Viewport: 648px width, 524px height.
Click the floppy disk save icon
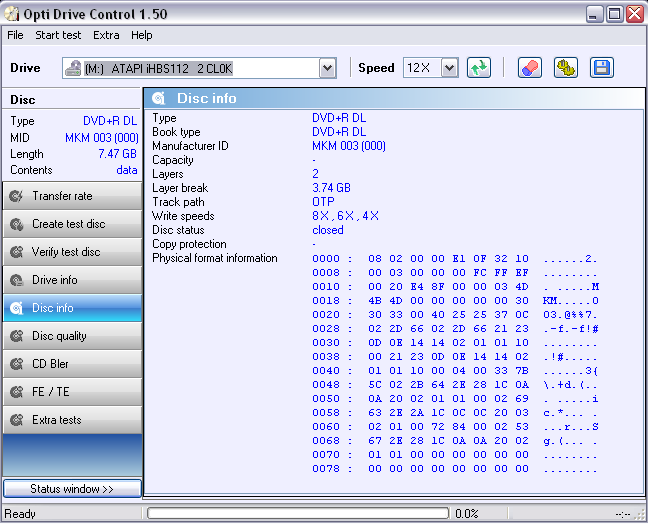point(602,68)
